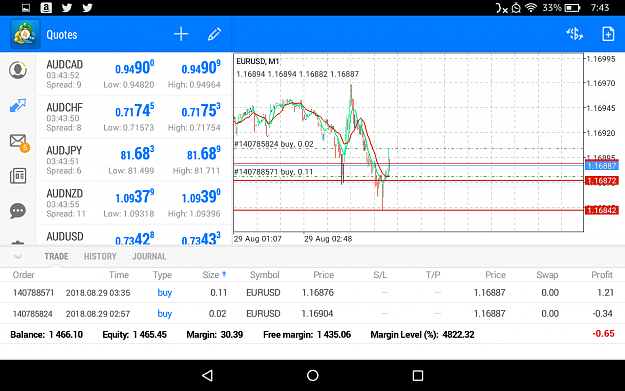Viewport: 625px width, 391px height.
Task: Tap first Twitter notification icon in status bar
Action: [67, 8]
